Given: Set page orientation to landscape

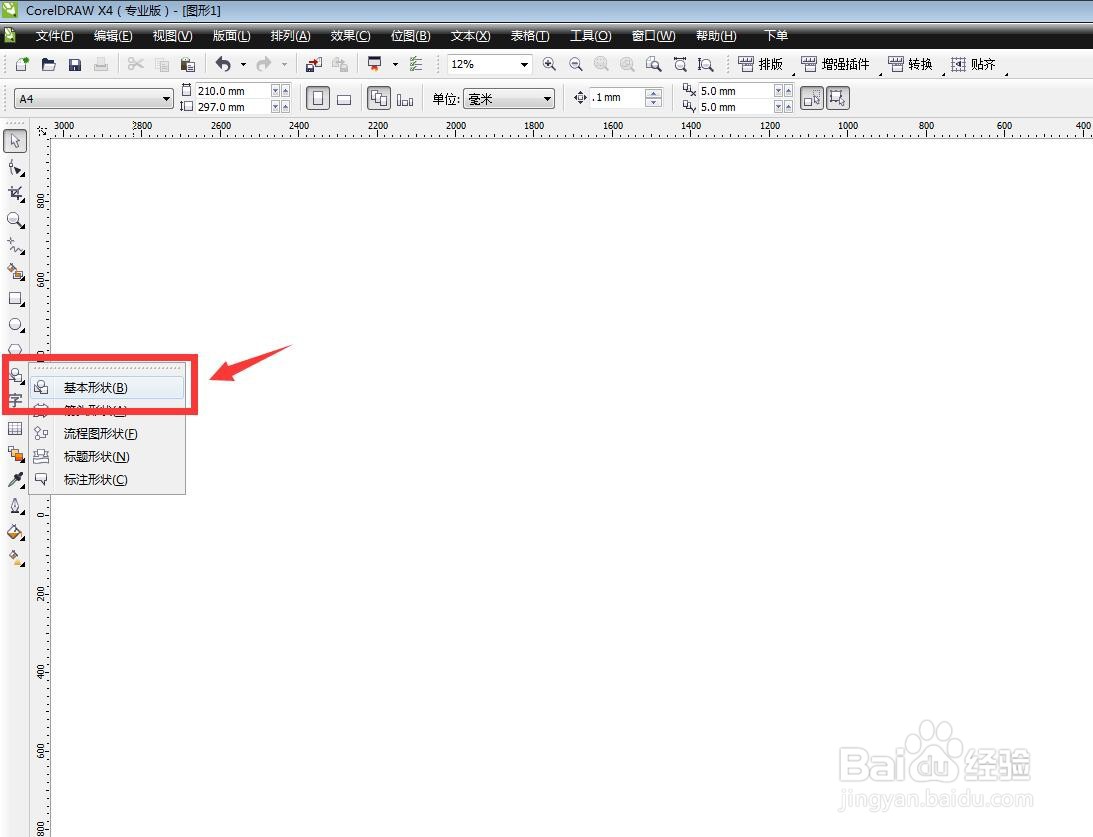Looking at the screenshot, I should 344,99.
